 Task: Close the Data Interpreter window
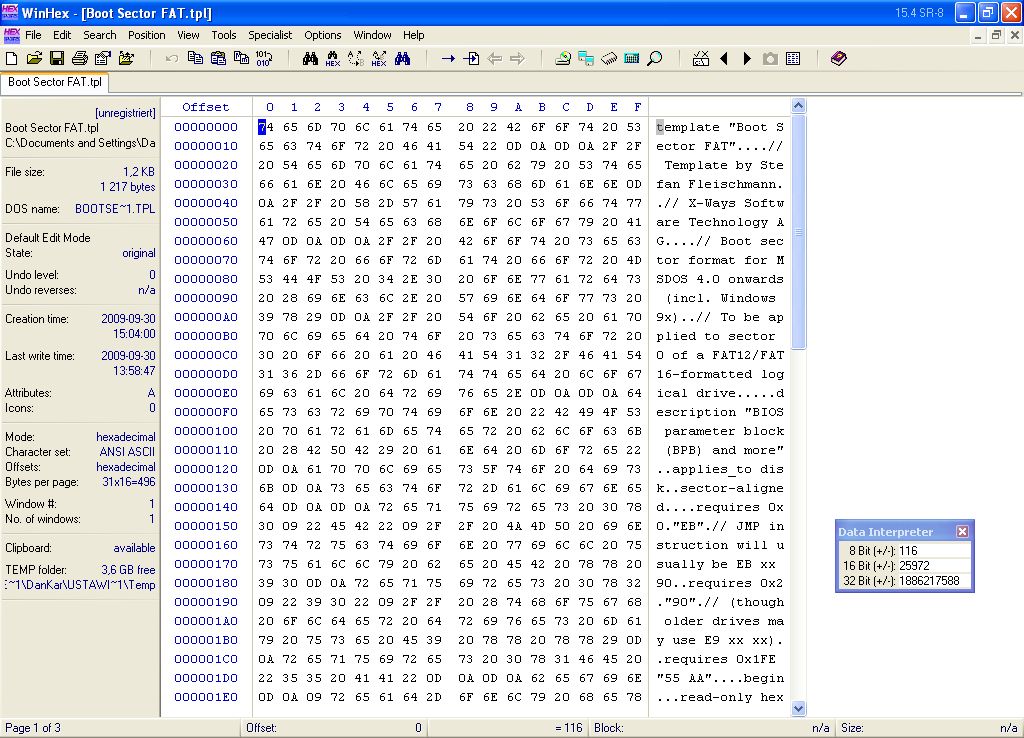pyautogui.click(x=962, y=532)
